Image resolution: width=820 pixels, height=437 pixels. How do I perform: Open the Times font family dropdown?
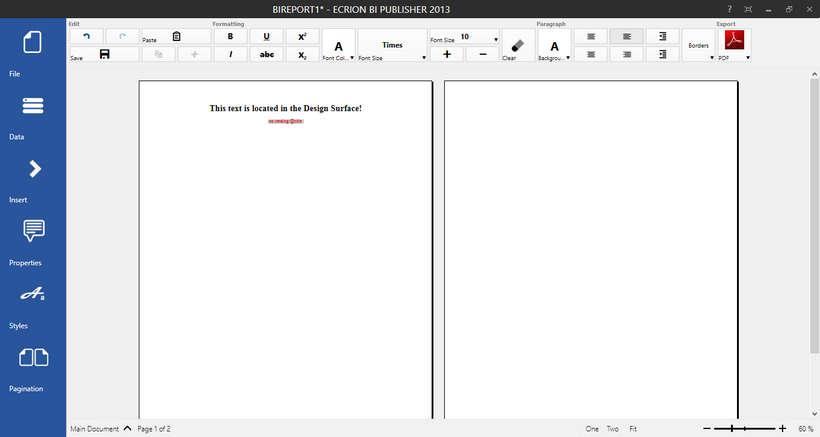(x=392, y=46)
